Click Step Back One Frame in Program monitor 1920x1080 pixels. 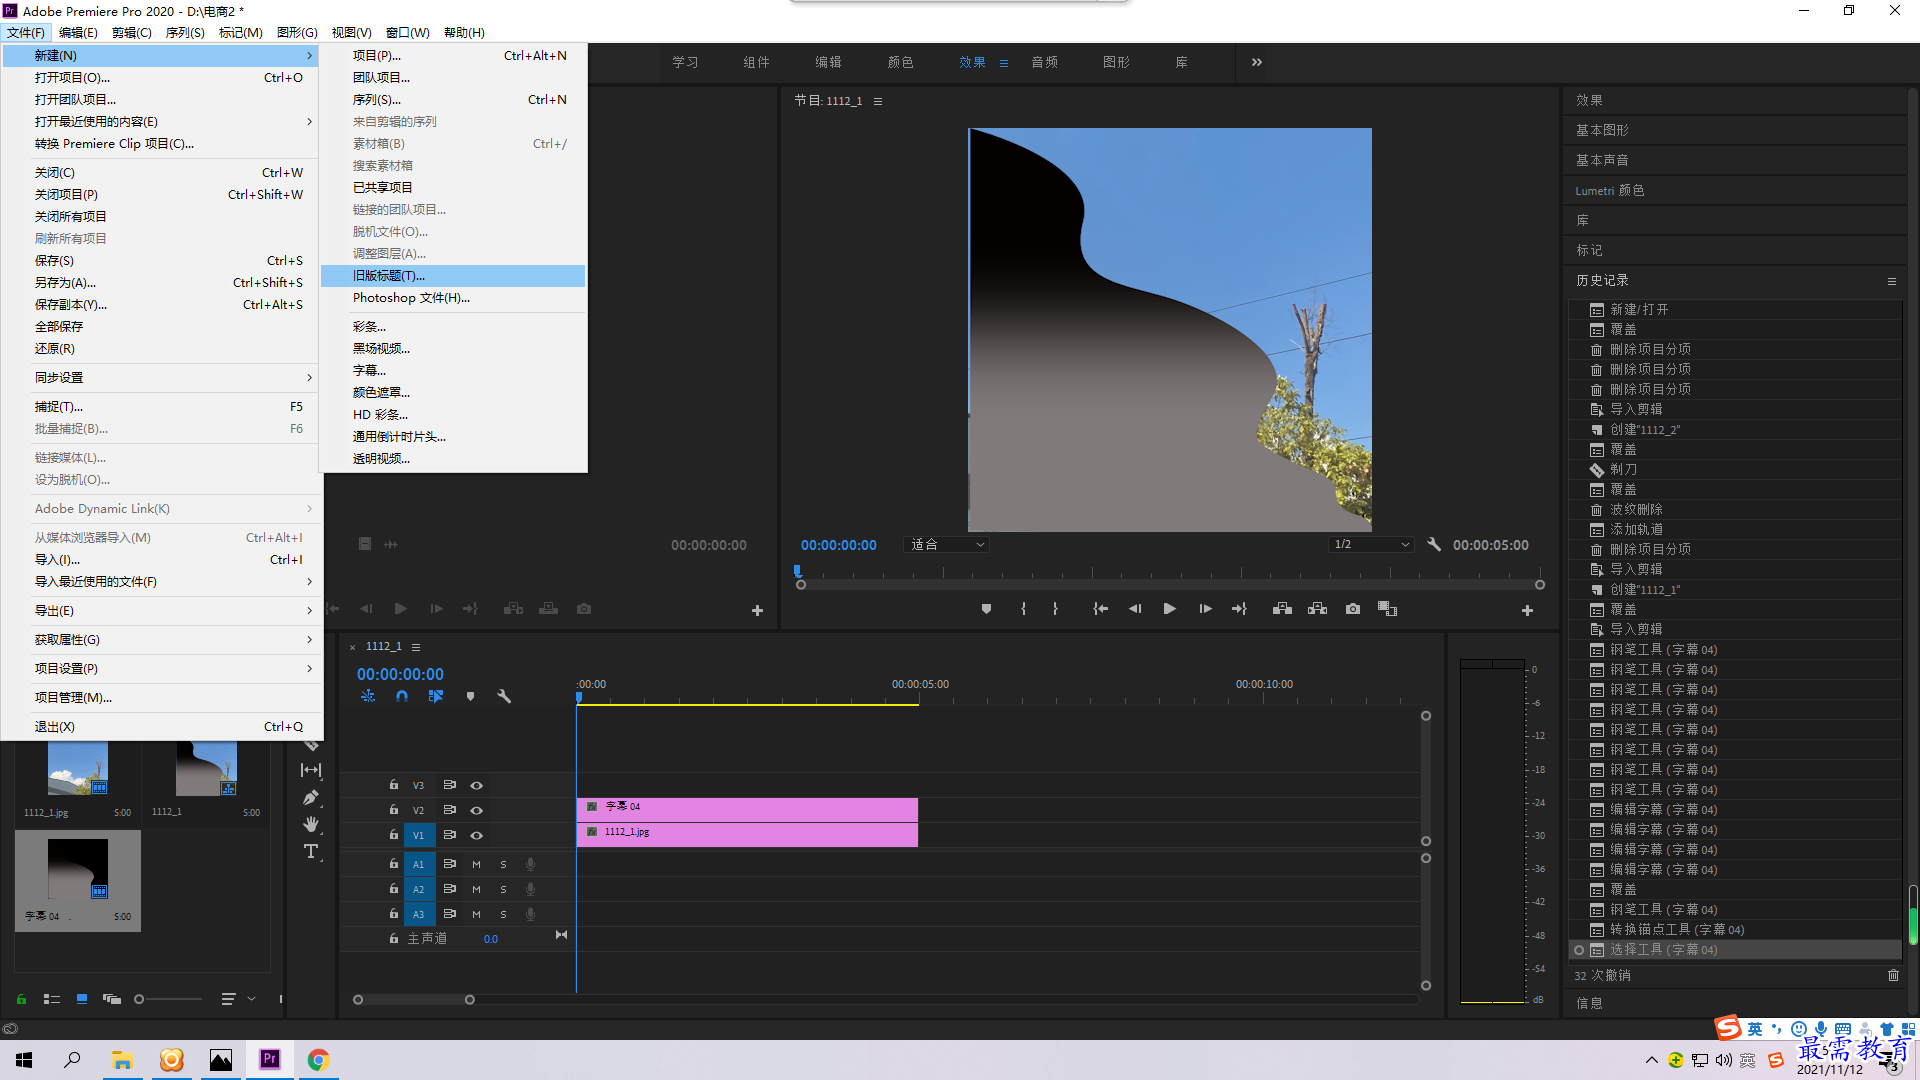1135,609
